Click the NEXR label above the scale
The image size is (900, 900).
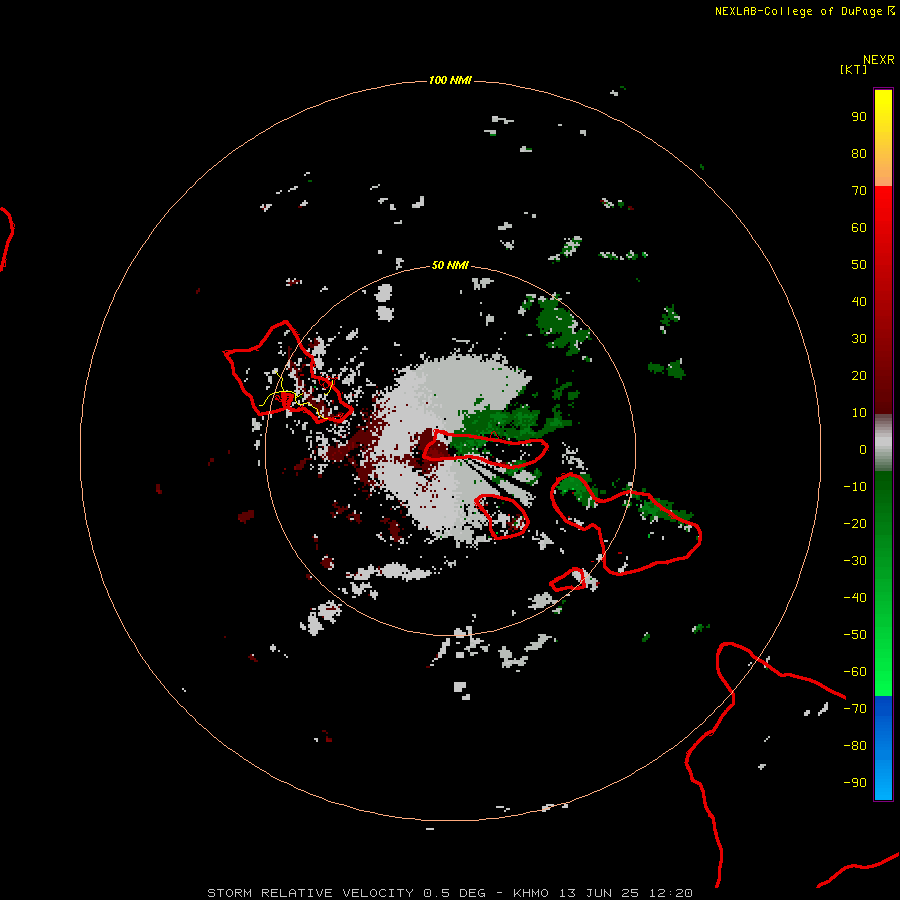[x=878, y=60]
